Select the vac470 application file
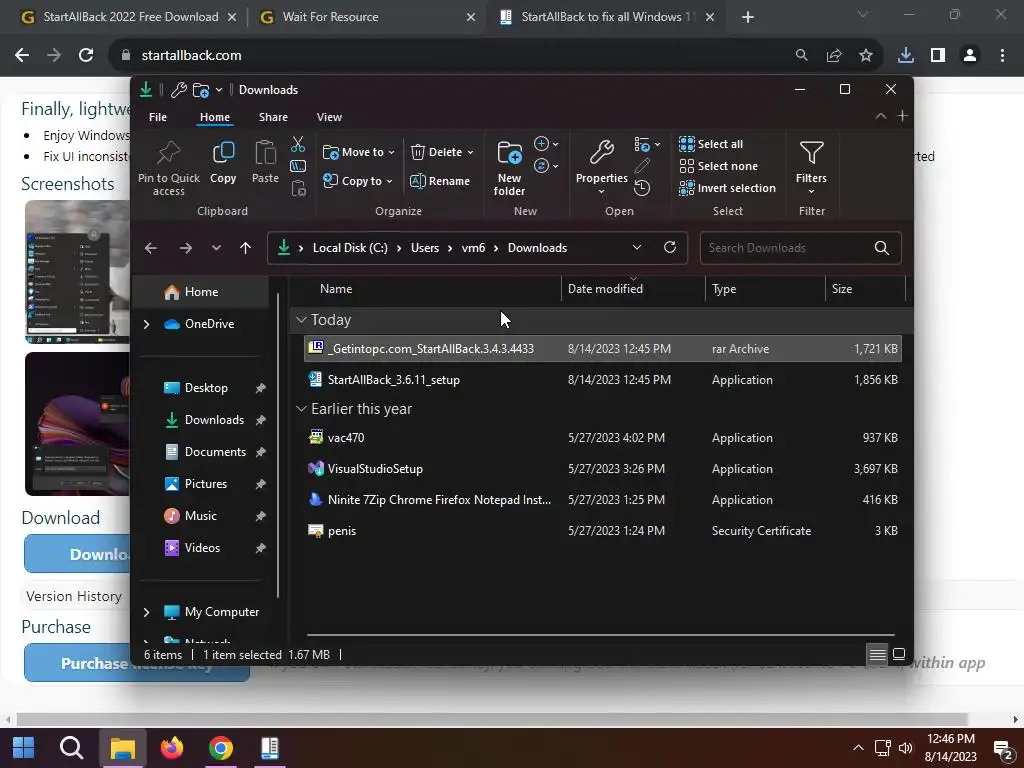 click(602, 438)
